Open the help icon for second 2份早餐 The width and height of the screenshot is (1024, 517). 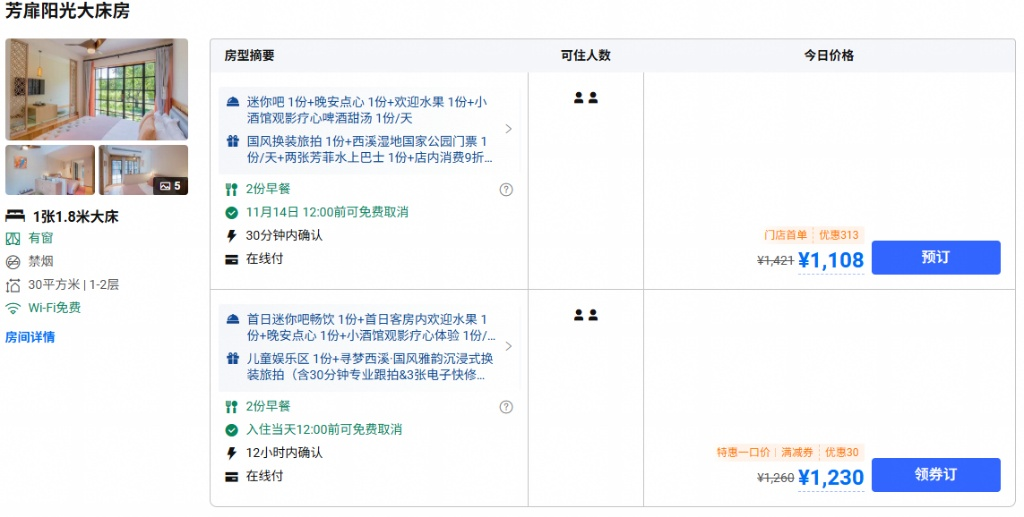(506, 407)
